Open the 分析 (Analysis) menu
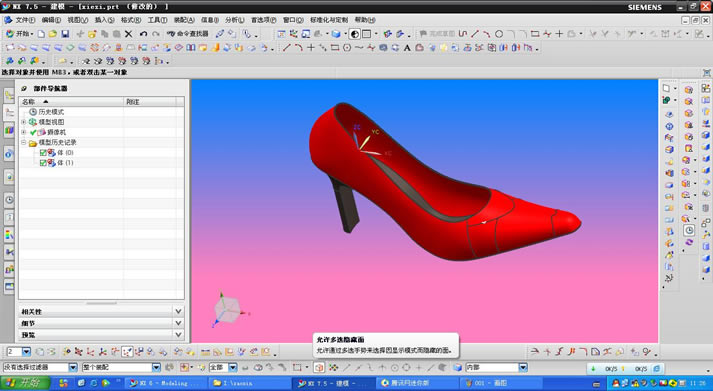713x391 pixels. point(235,20)
